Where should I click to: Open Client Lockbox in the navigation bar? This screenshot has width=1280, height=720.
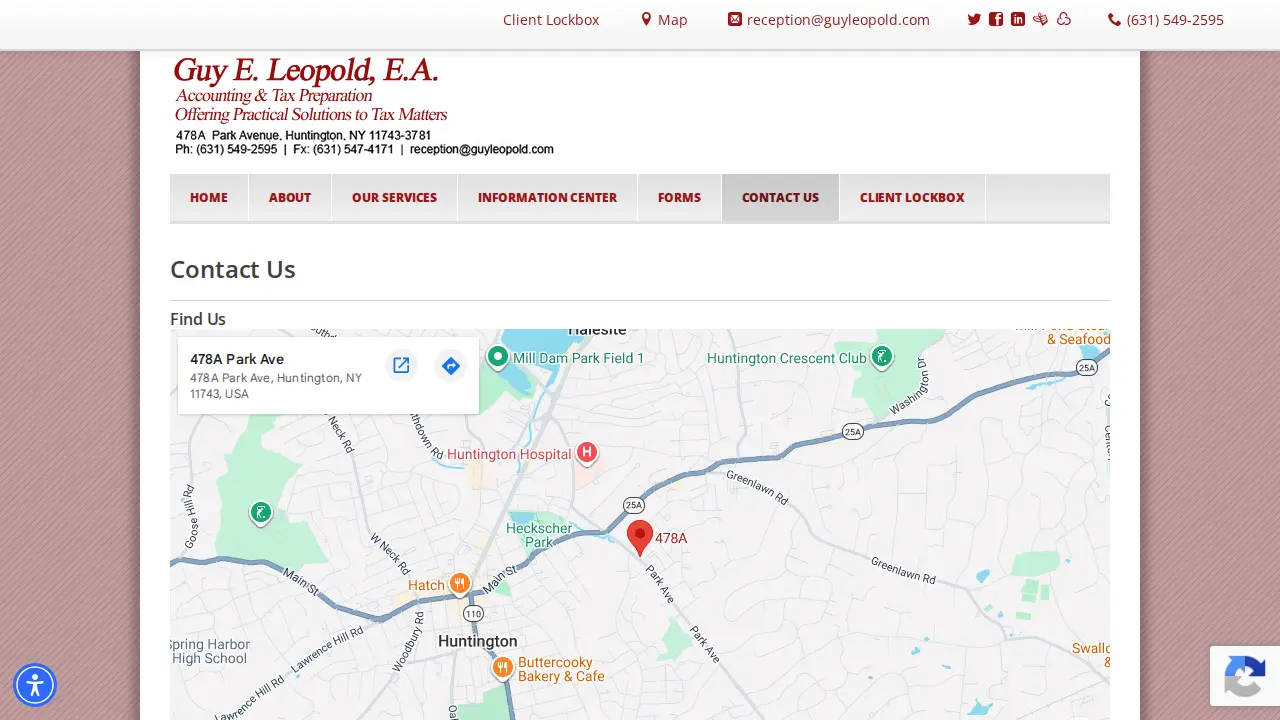(912, 198)
